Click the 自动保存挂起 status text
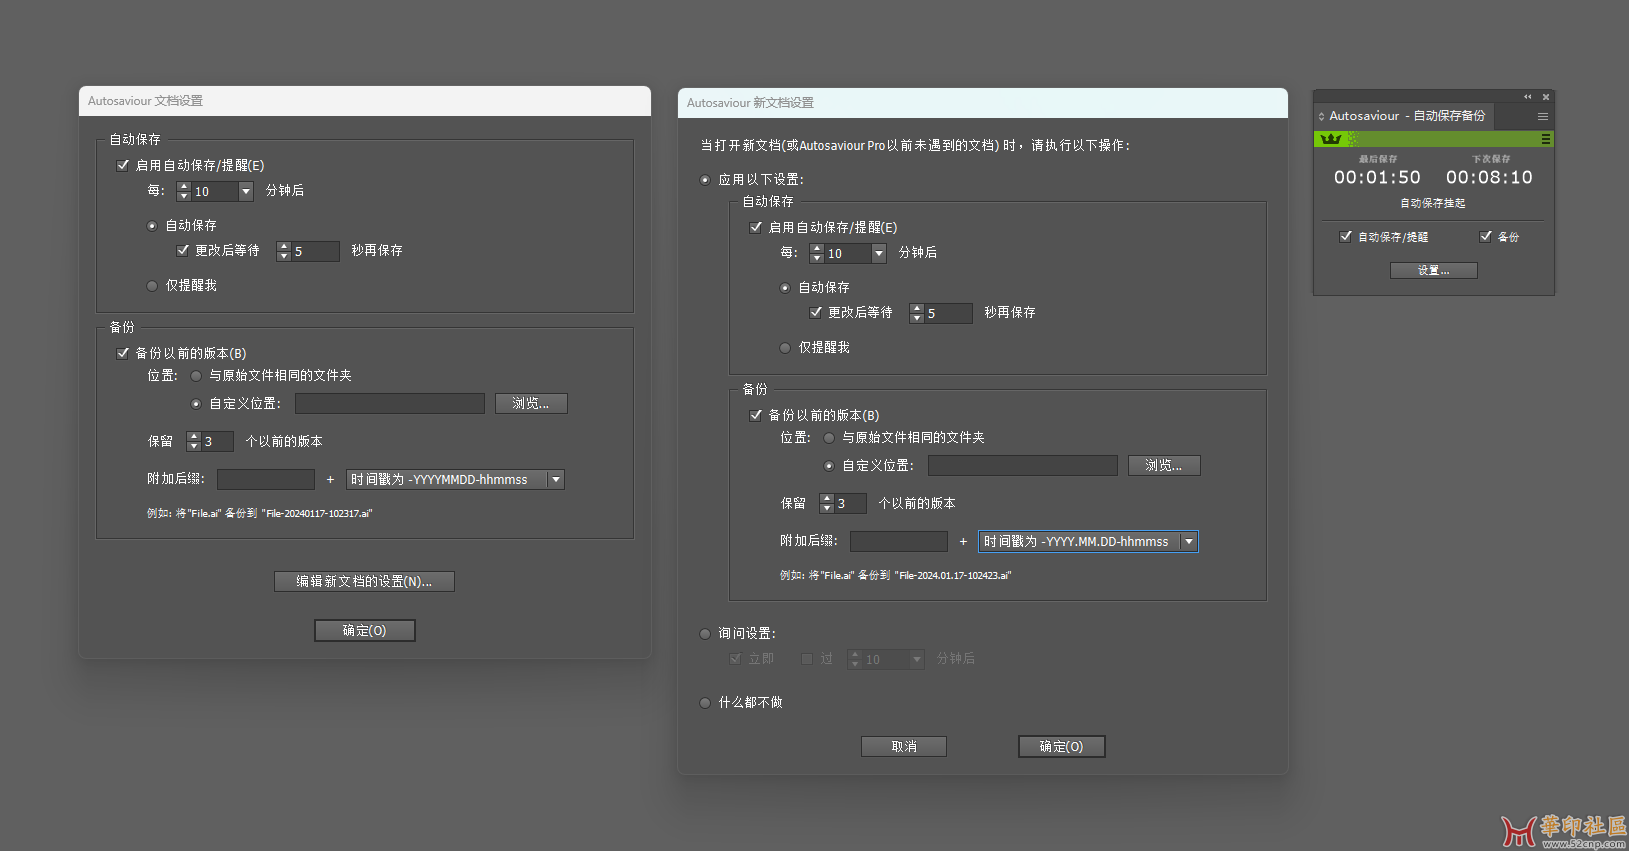 click(x=1433, y=203)
